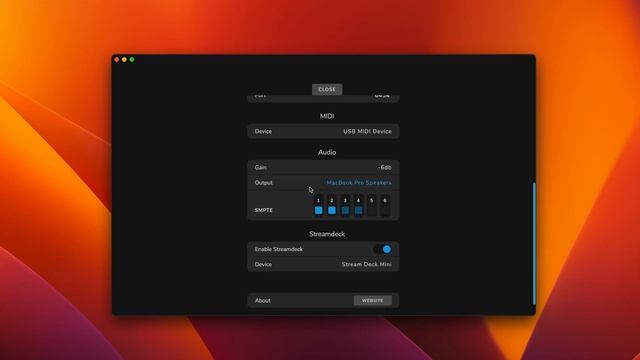Click the MIDI section heading
The image size is (640, 360).
(327, 116)
